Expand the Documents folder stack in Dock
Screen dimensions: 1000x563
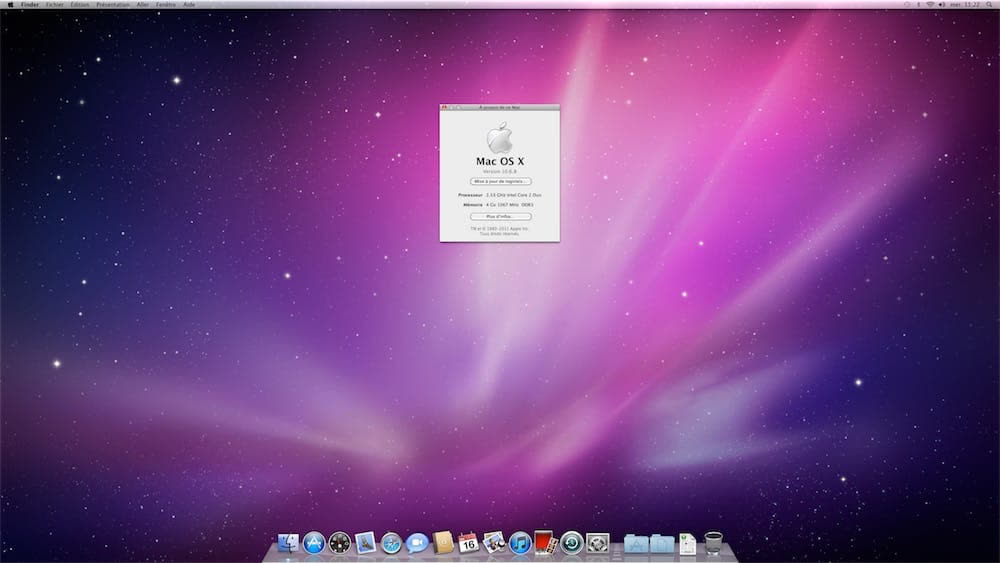coord(661,543)
